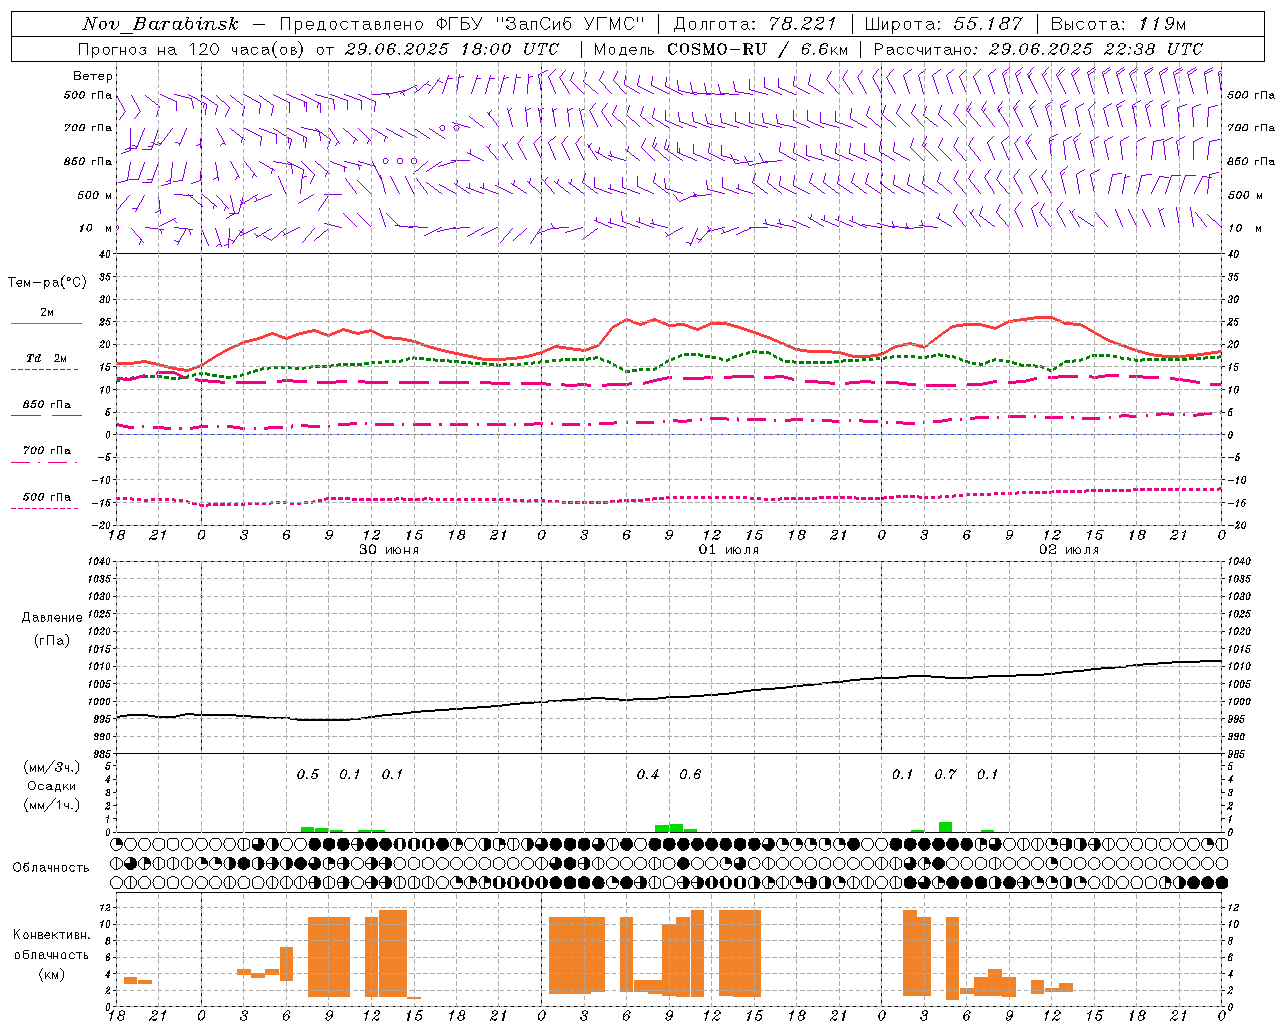
Task: Select the 'Предоставлено ФГБУ "ЗапСиб УГМС"' provider text
Action: click(462, 24)
